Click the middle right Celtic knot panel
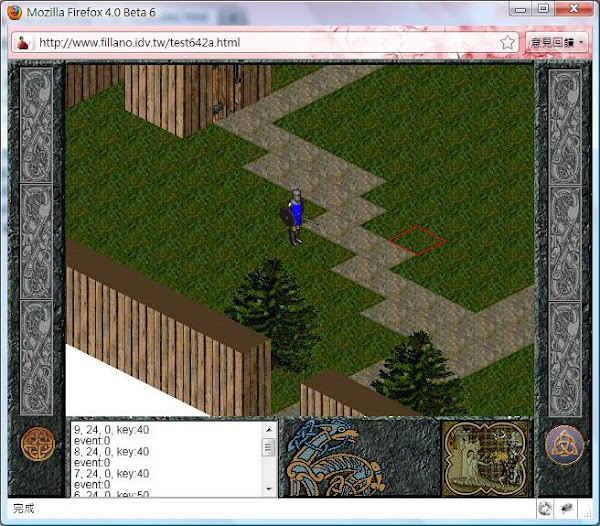600x526 pixels. [x=565, y=243]
